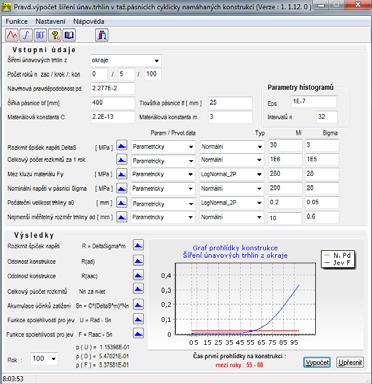This screenshot has height=384, width=372.
Task: Click the Mi field for DeltaS row
Action: tap(285, 146)
